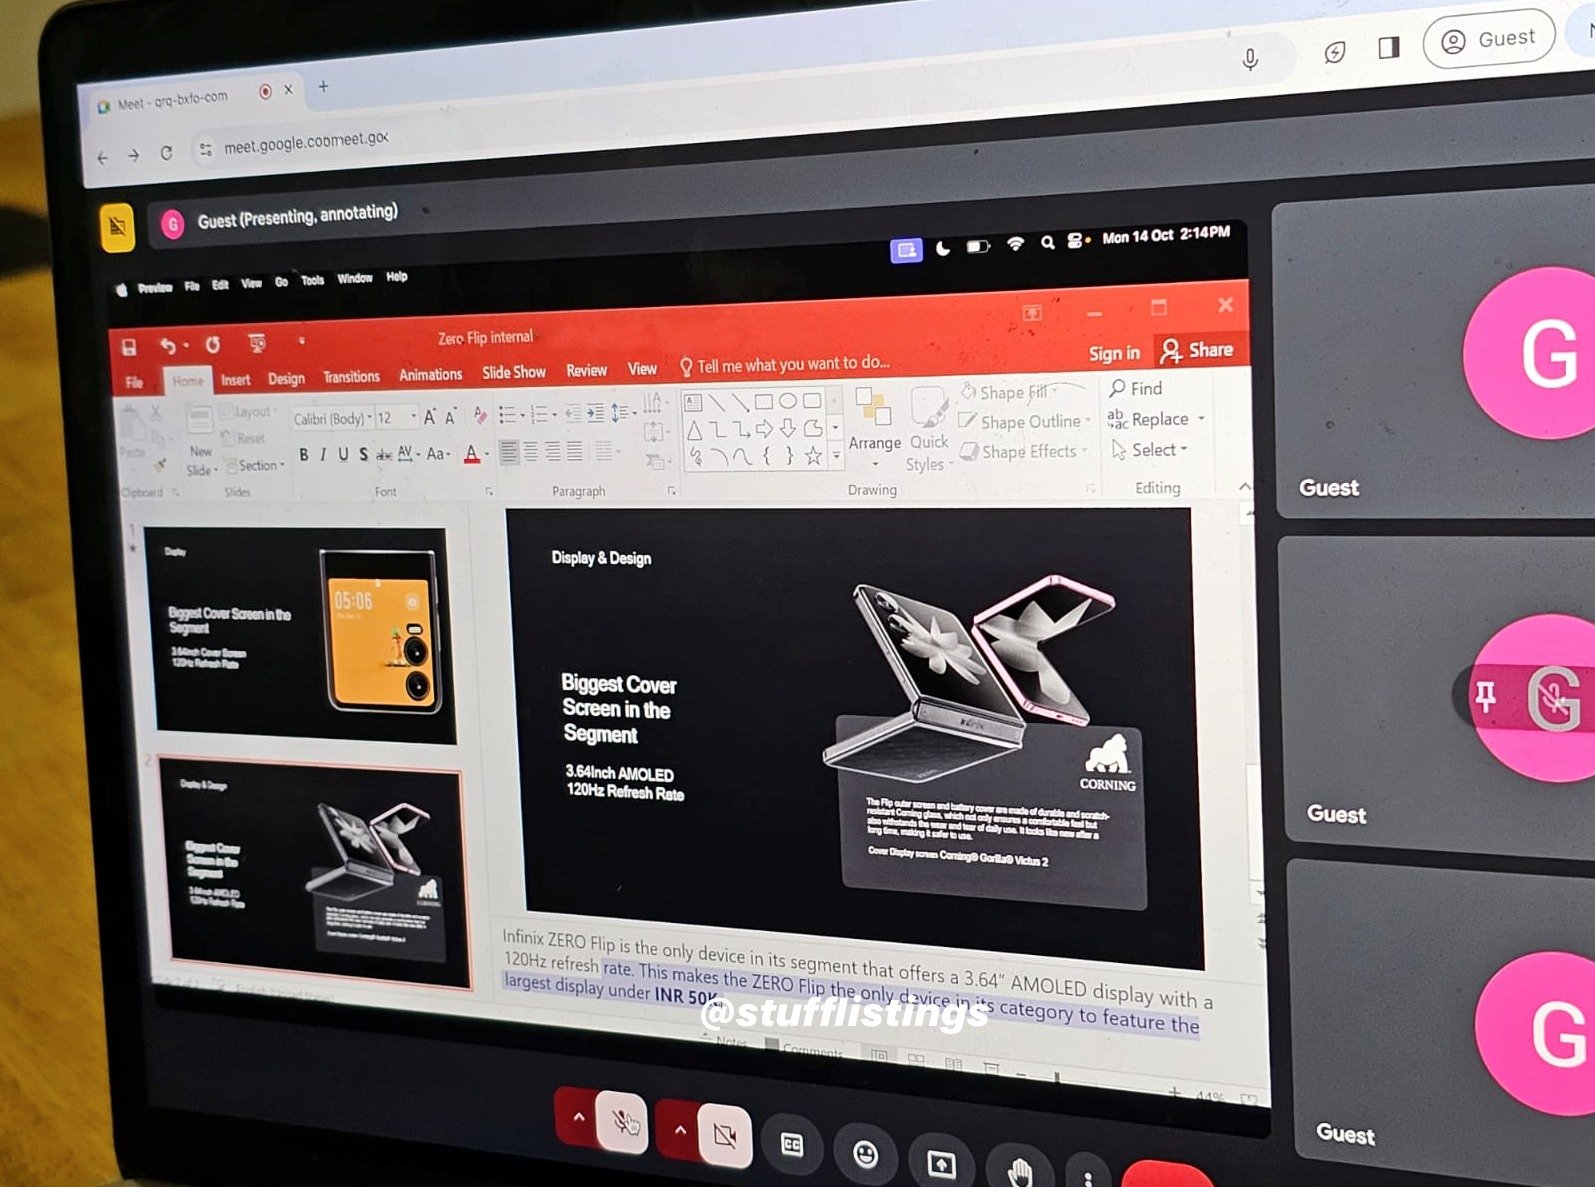The image size is (1595, 1187).
Task: Open the Replace button in Editing
Action: point(1156,419)
